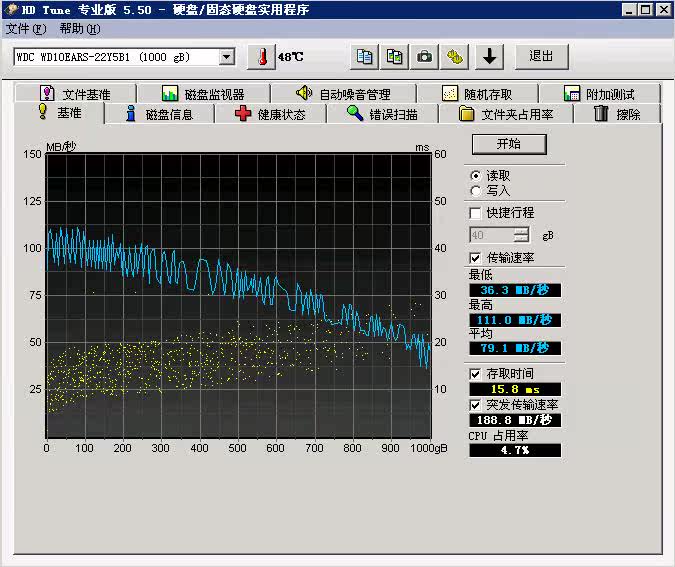The image size is (675, 567).
Task: Expand the WDC WD10EARS drive dropdown
Action: [226, 57]
